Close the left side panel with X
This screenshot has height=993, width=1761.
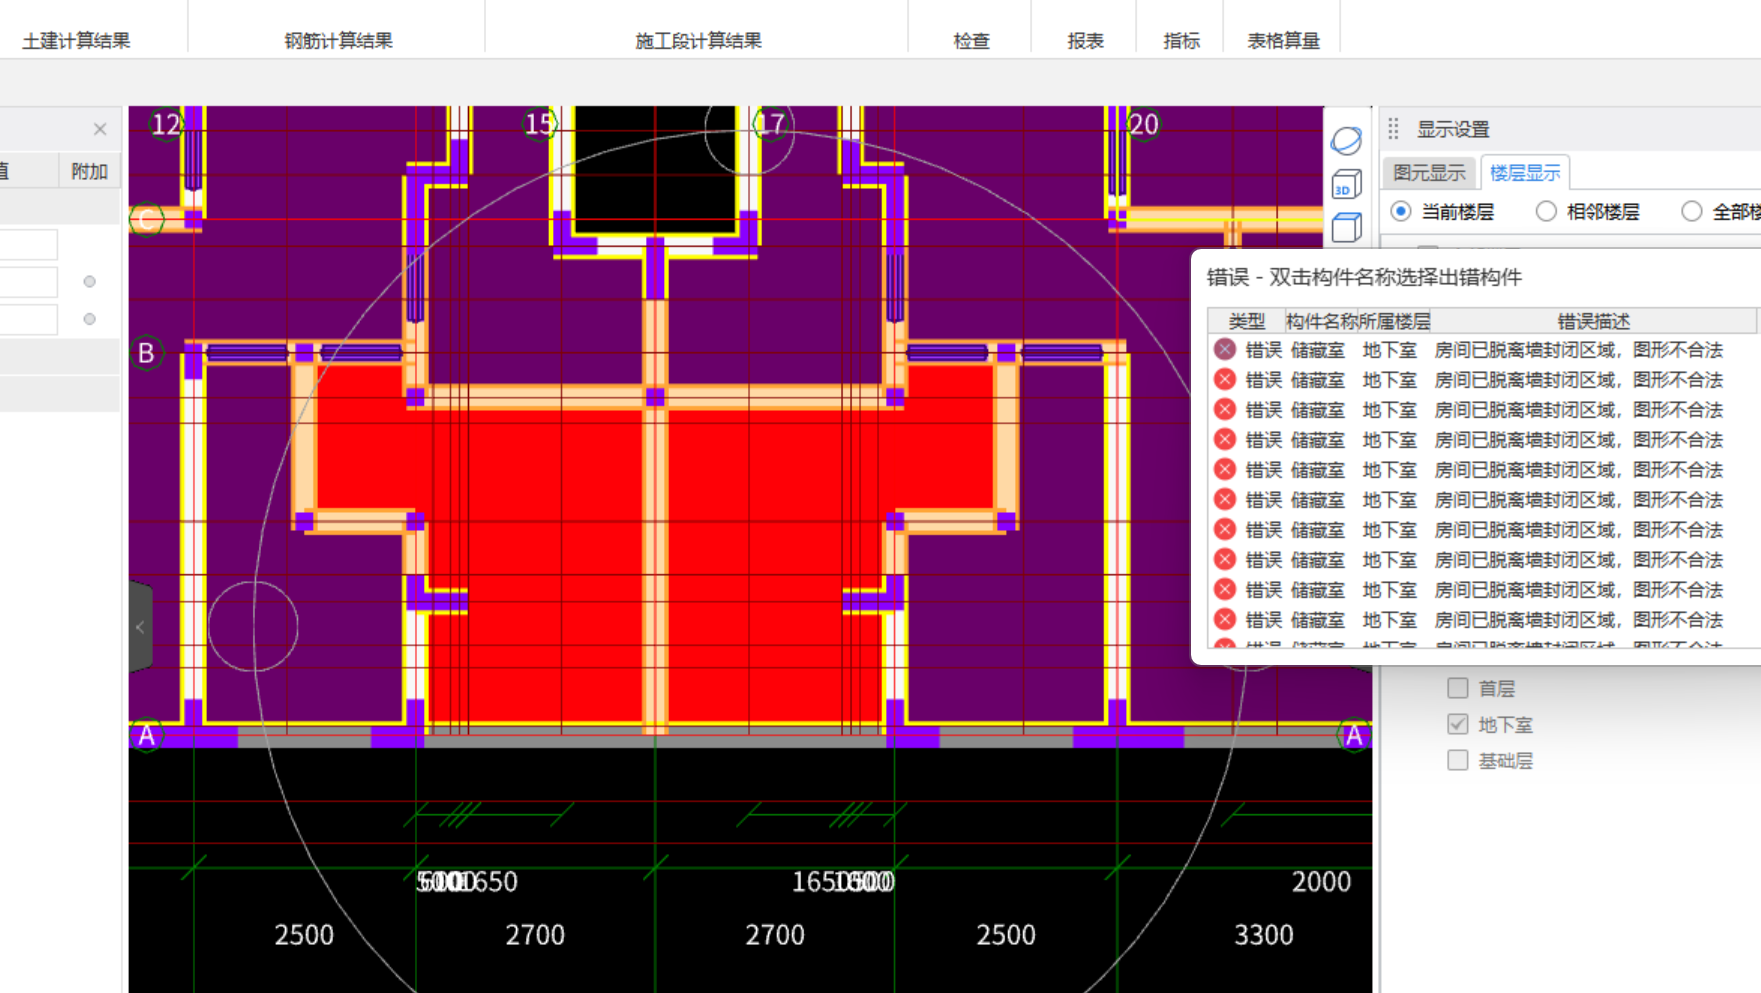(x=100, y=129)
